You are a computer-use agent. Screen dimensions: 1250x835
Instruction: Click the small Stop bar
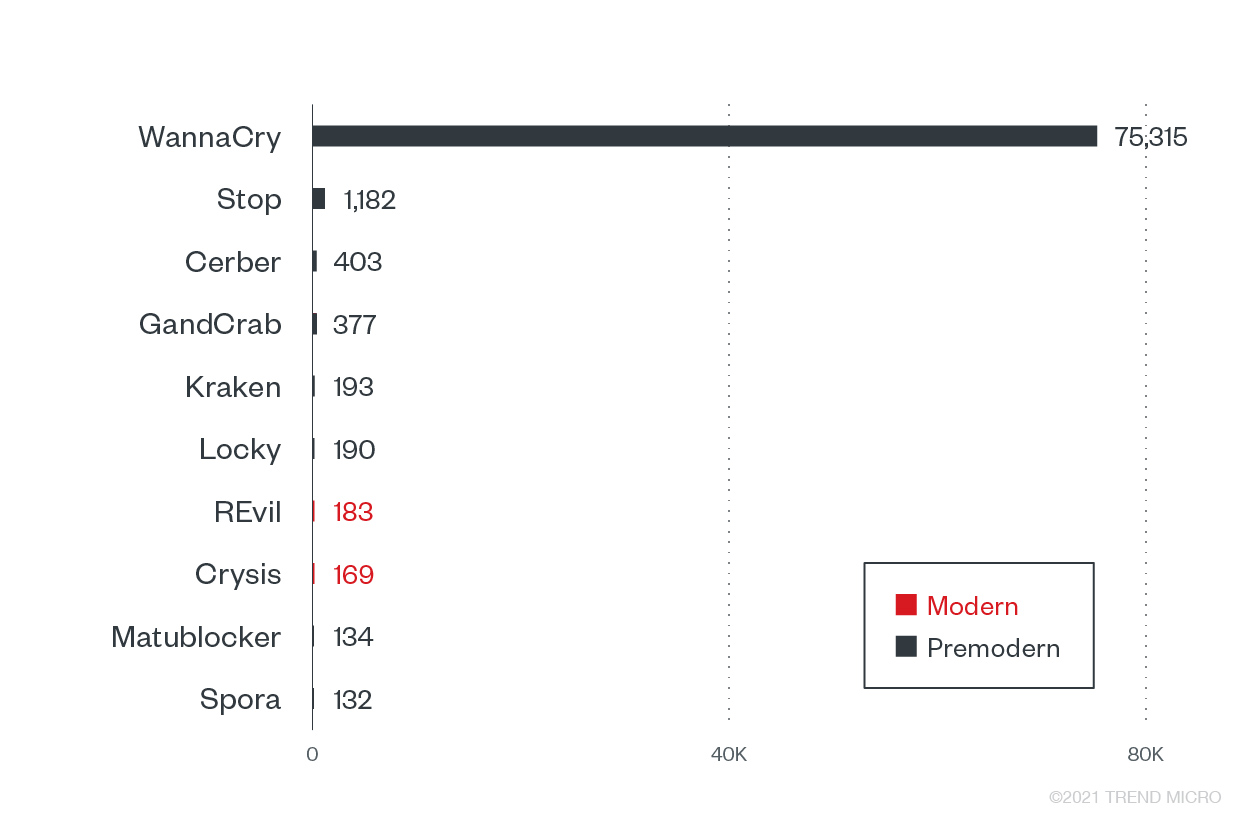pyautogui.click(x=319, y=199)
